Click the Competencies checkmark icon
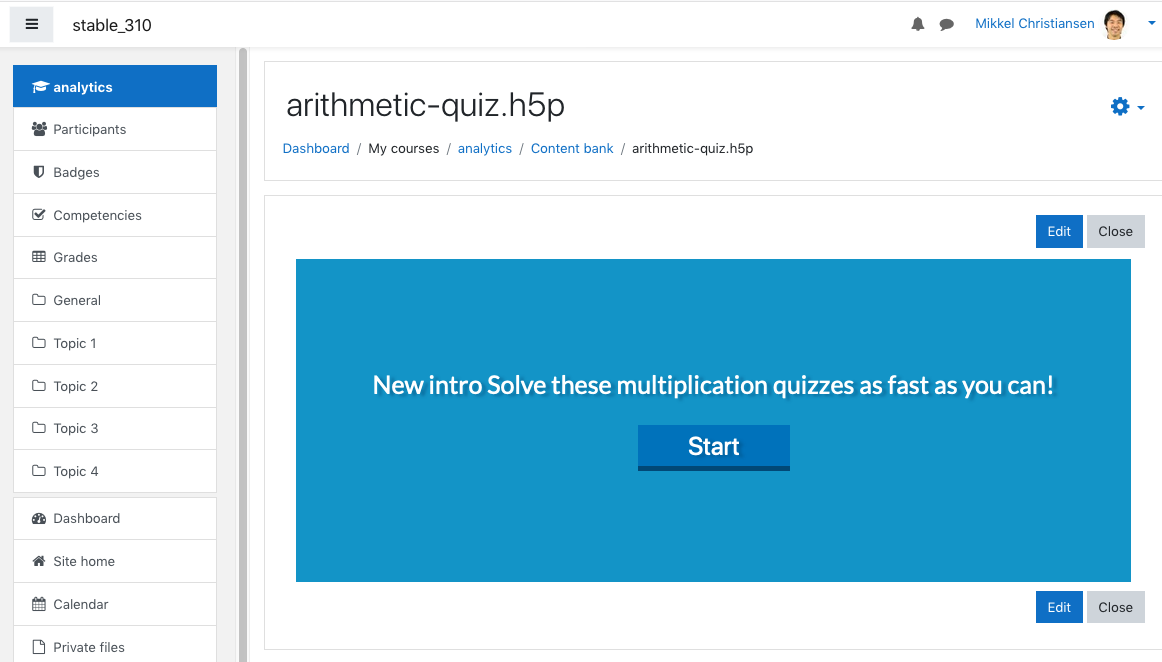The height and width of the screenshot is (662, 1162). [39, 215]
